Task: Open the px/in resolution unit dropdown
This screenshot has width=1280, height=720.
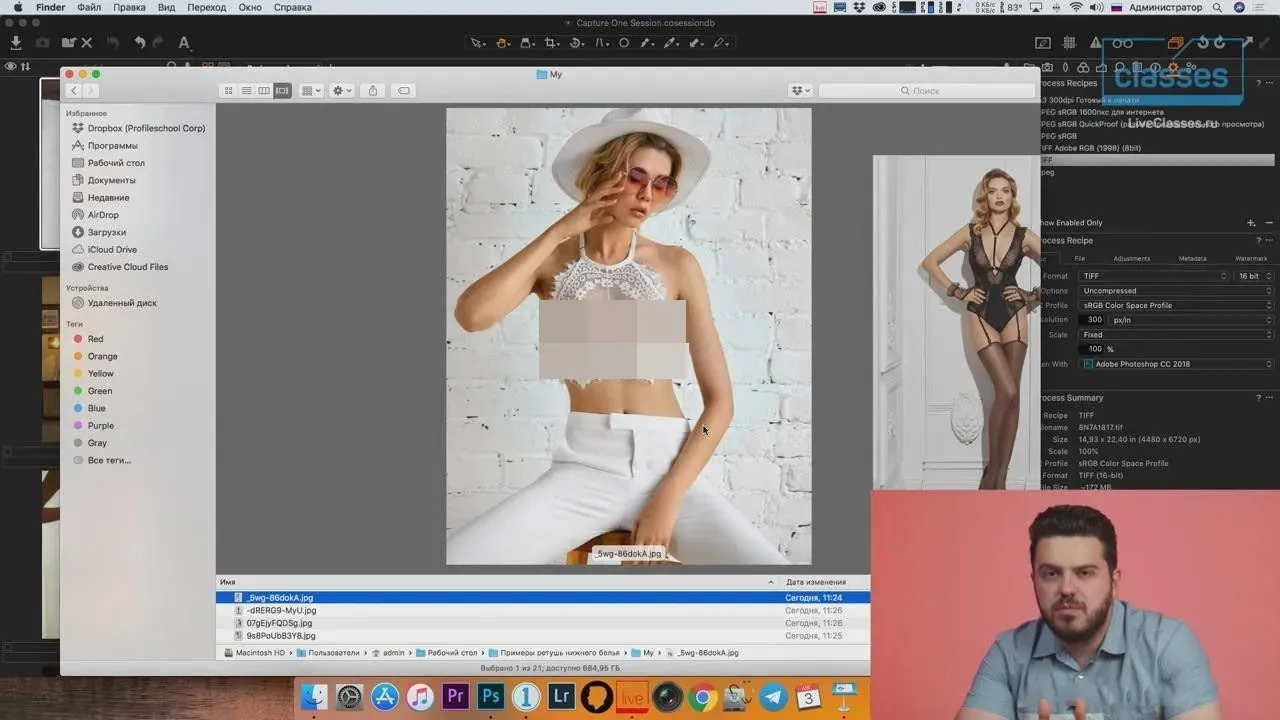Action: pos(1192,320)
